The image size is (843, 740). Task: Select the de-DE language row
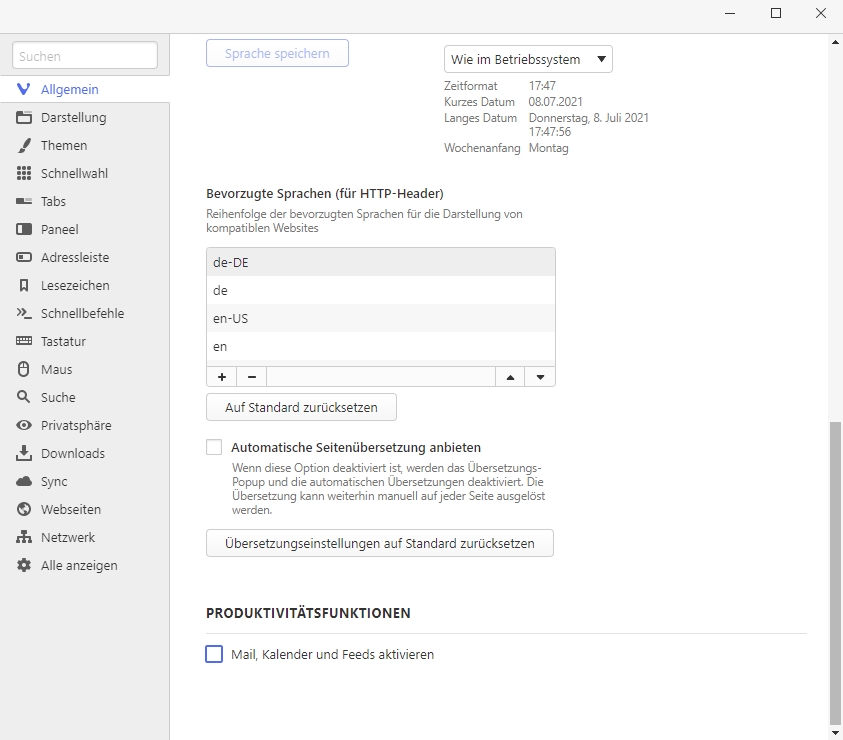[381, 262]
